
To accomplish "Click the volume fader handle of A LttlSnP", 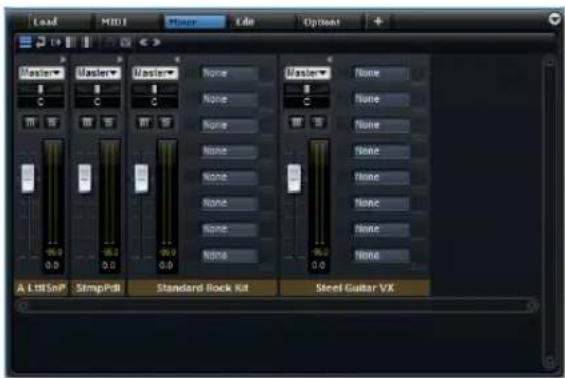I will click(28, 178).
